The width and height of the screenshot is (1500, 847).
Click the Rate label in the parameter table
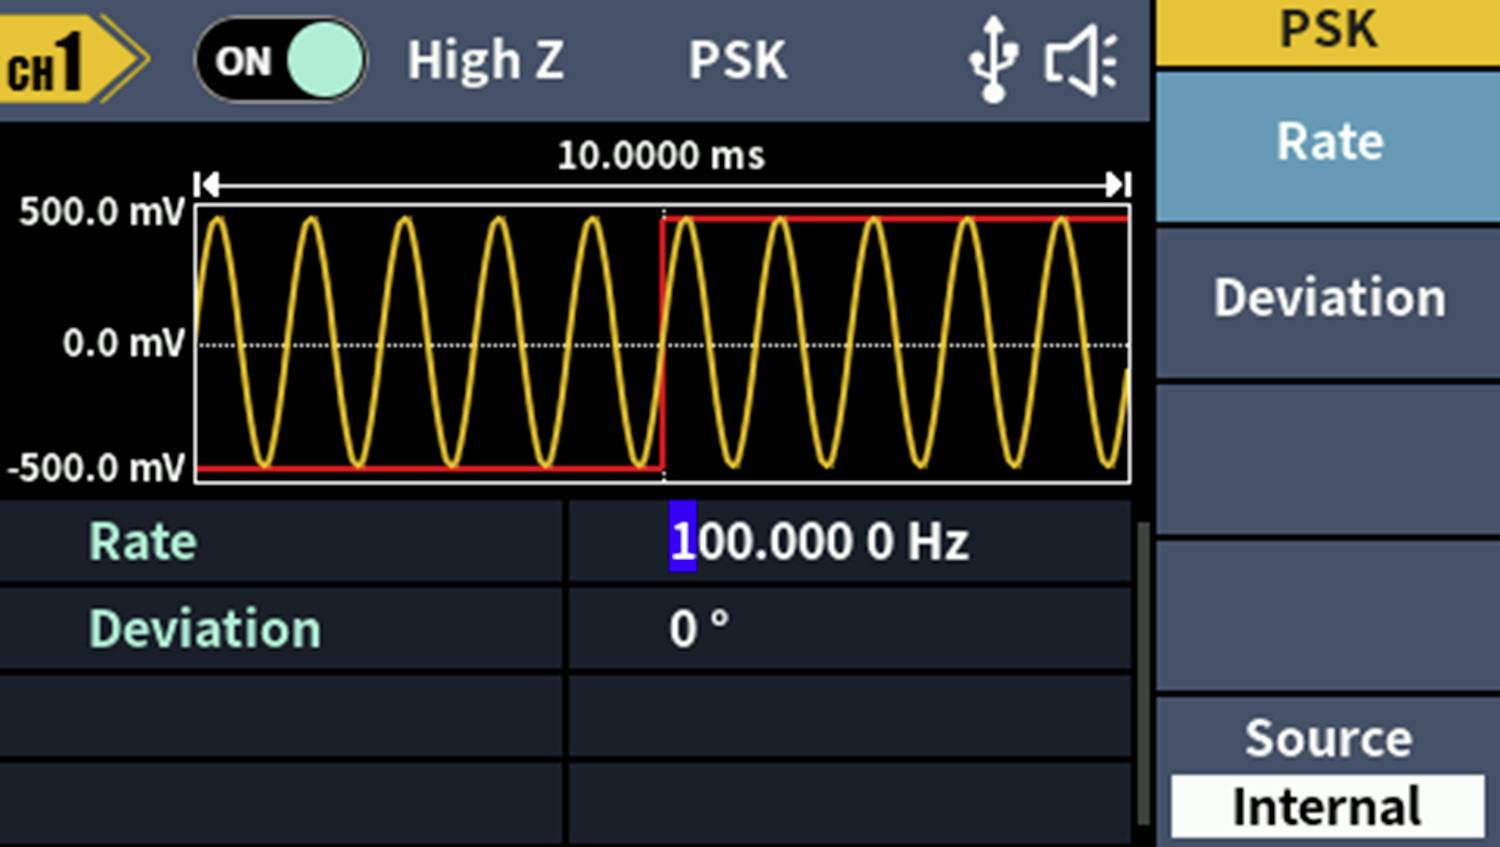141,541
